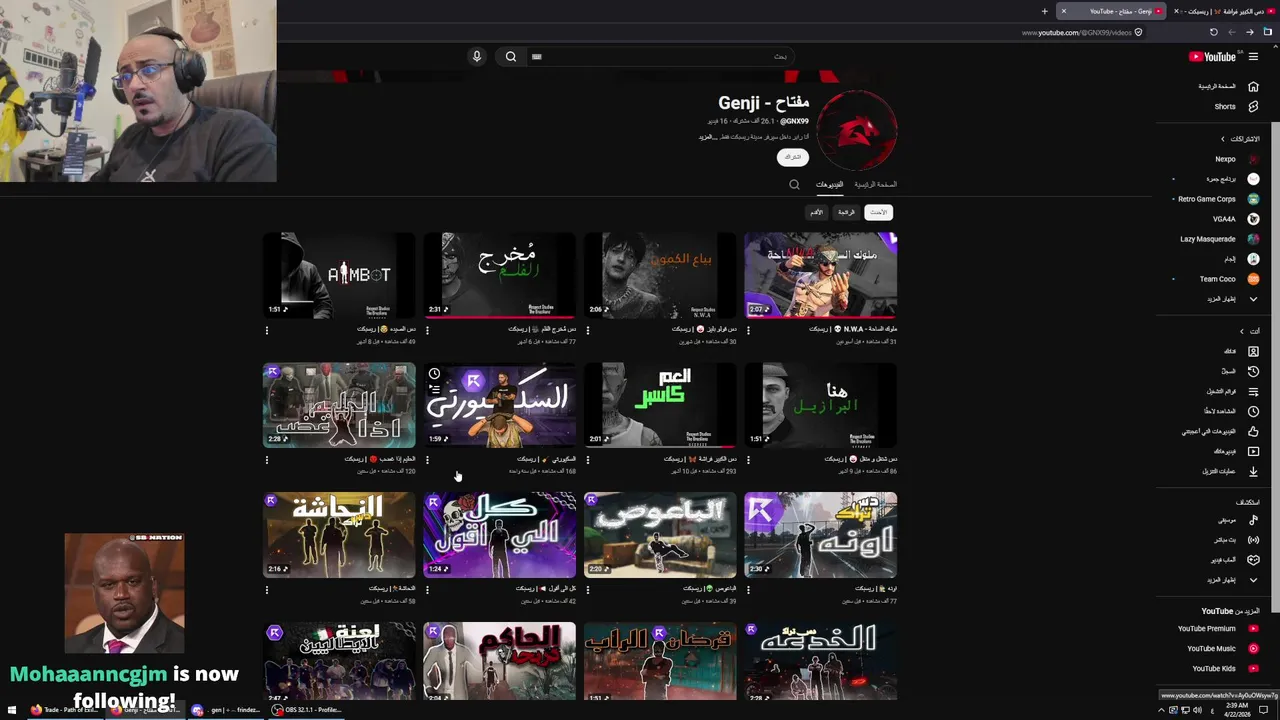Viewport: 1280px width, 720px height.
Task: Select the الأقدم (Oldest) filter chip
Action: (817, 212)
